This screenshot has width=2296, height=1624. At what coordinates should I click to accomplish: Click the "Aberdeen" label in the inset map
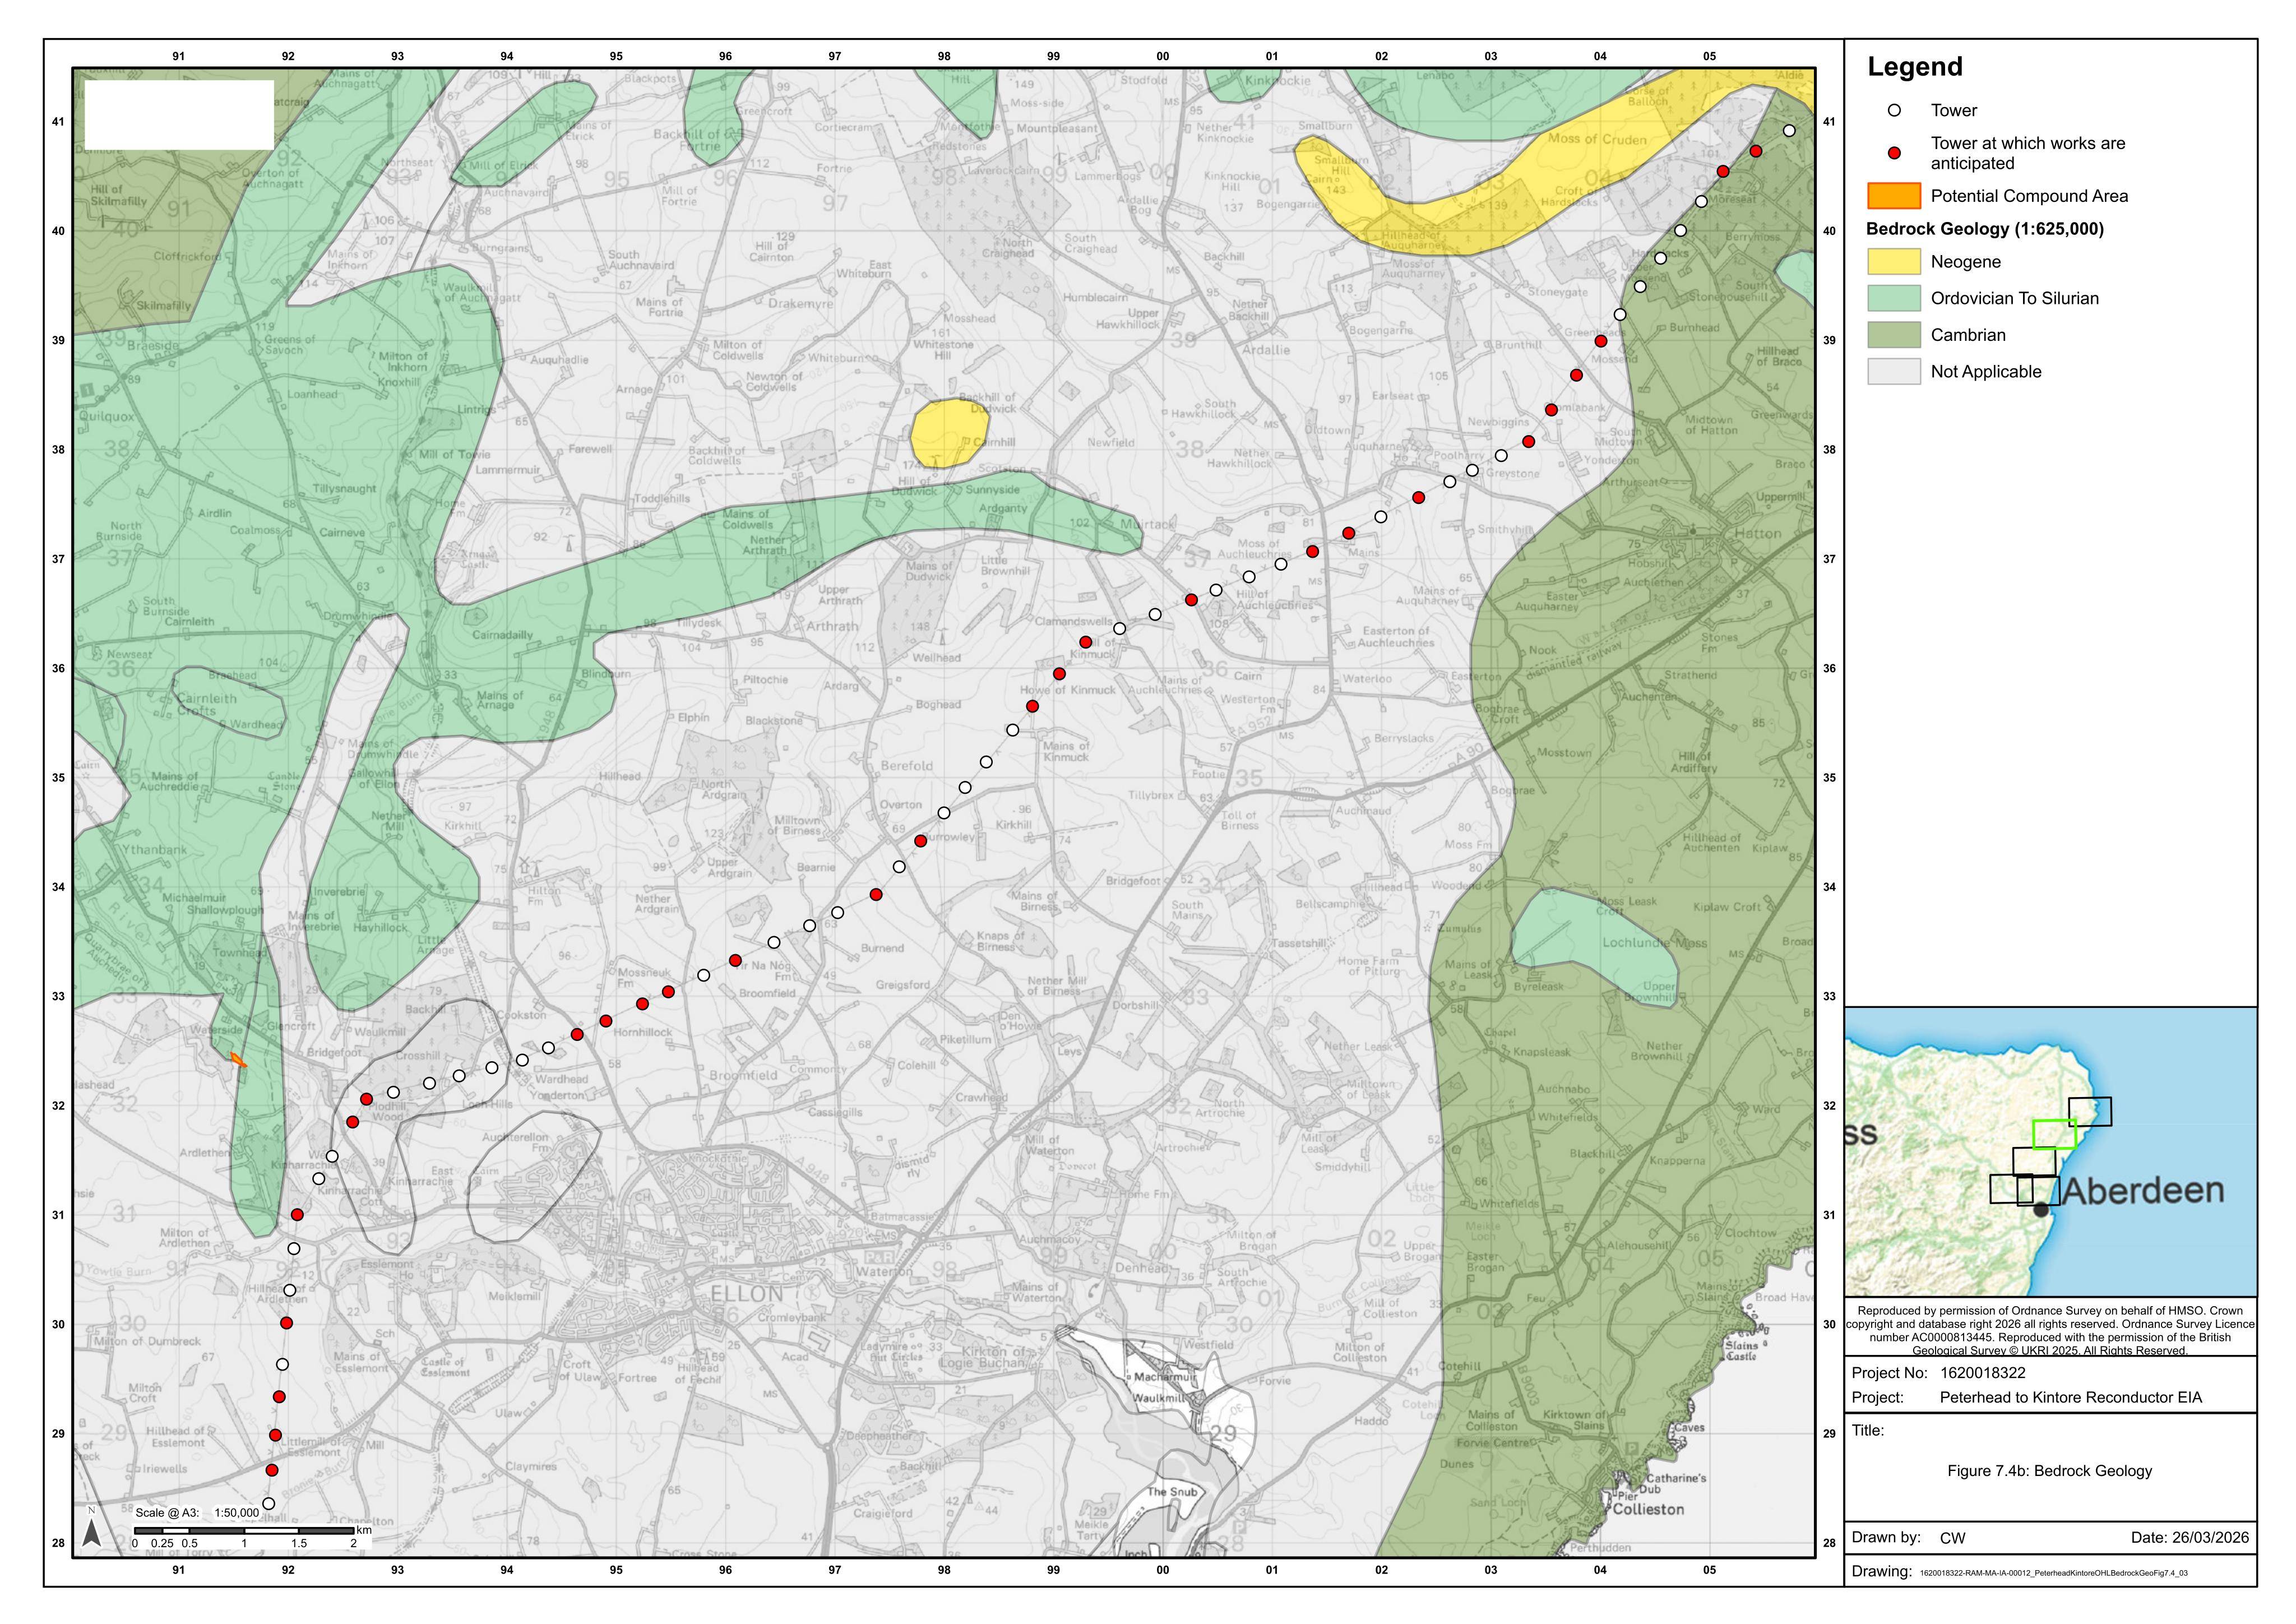pyautogui.click(x=2143, y=1191)
